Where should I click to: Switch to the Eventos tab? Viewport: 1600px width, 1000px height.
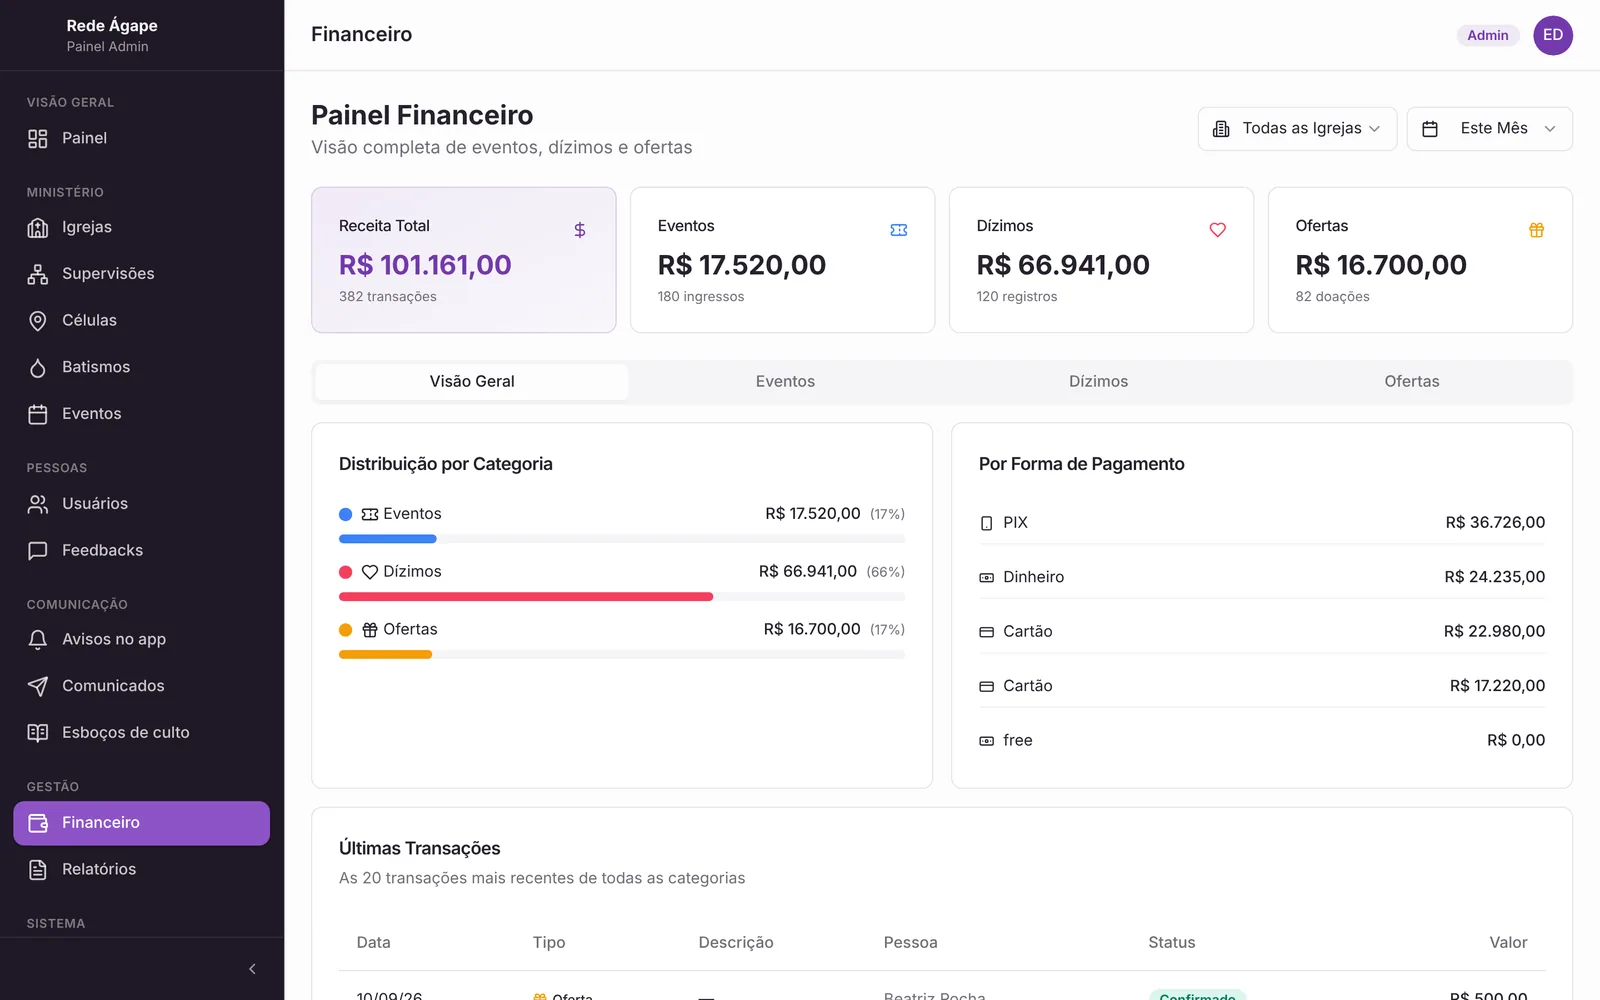785,382
